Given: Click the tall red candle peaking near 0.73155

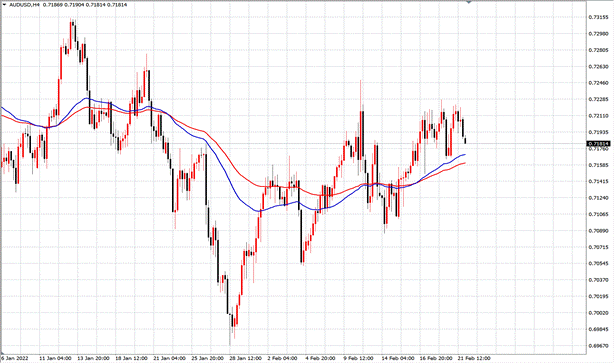Looking at the screenshot, I should click(71, 33).
